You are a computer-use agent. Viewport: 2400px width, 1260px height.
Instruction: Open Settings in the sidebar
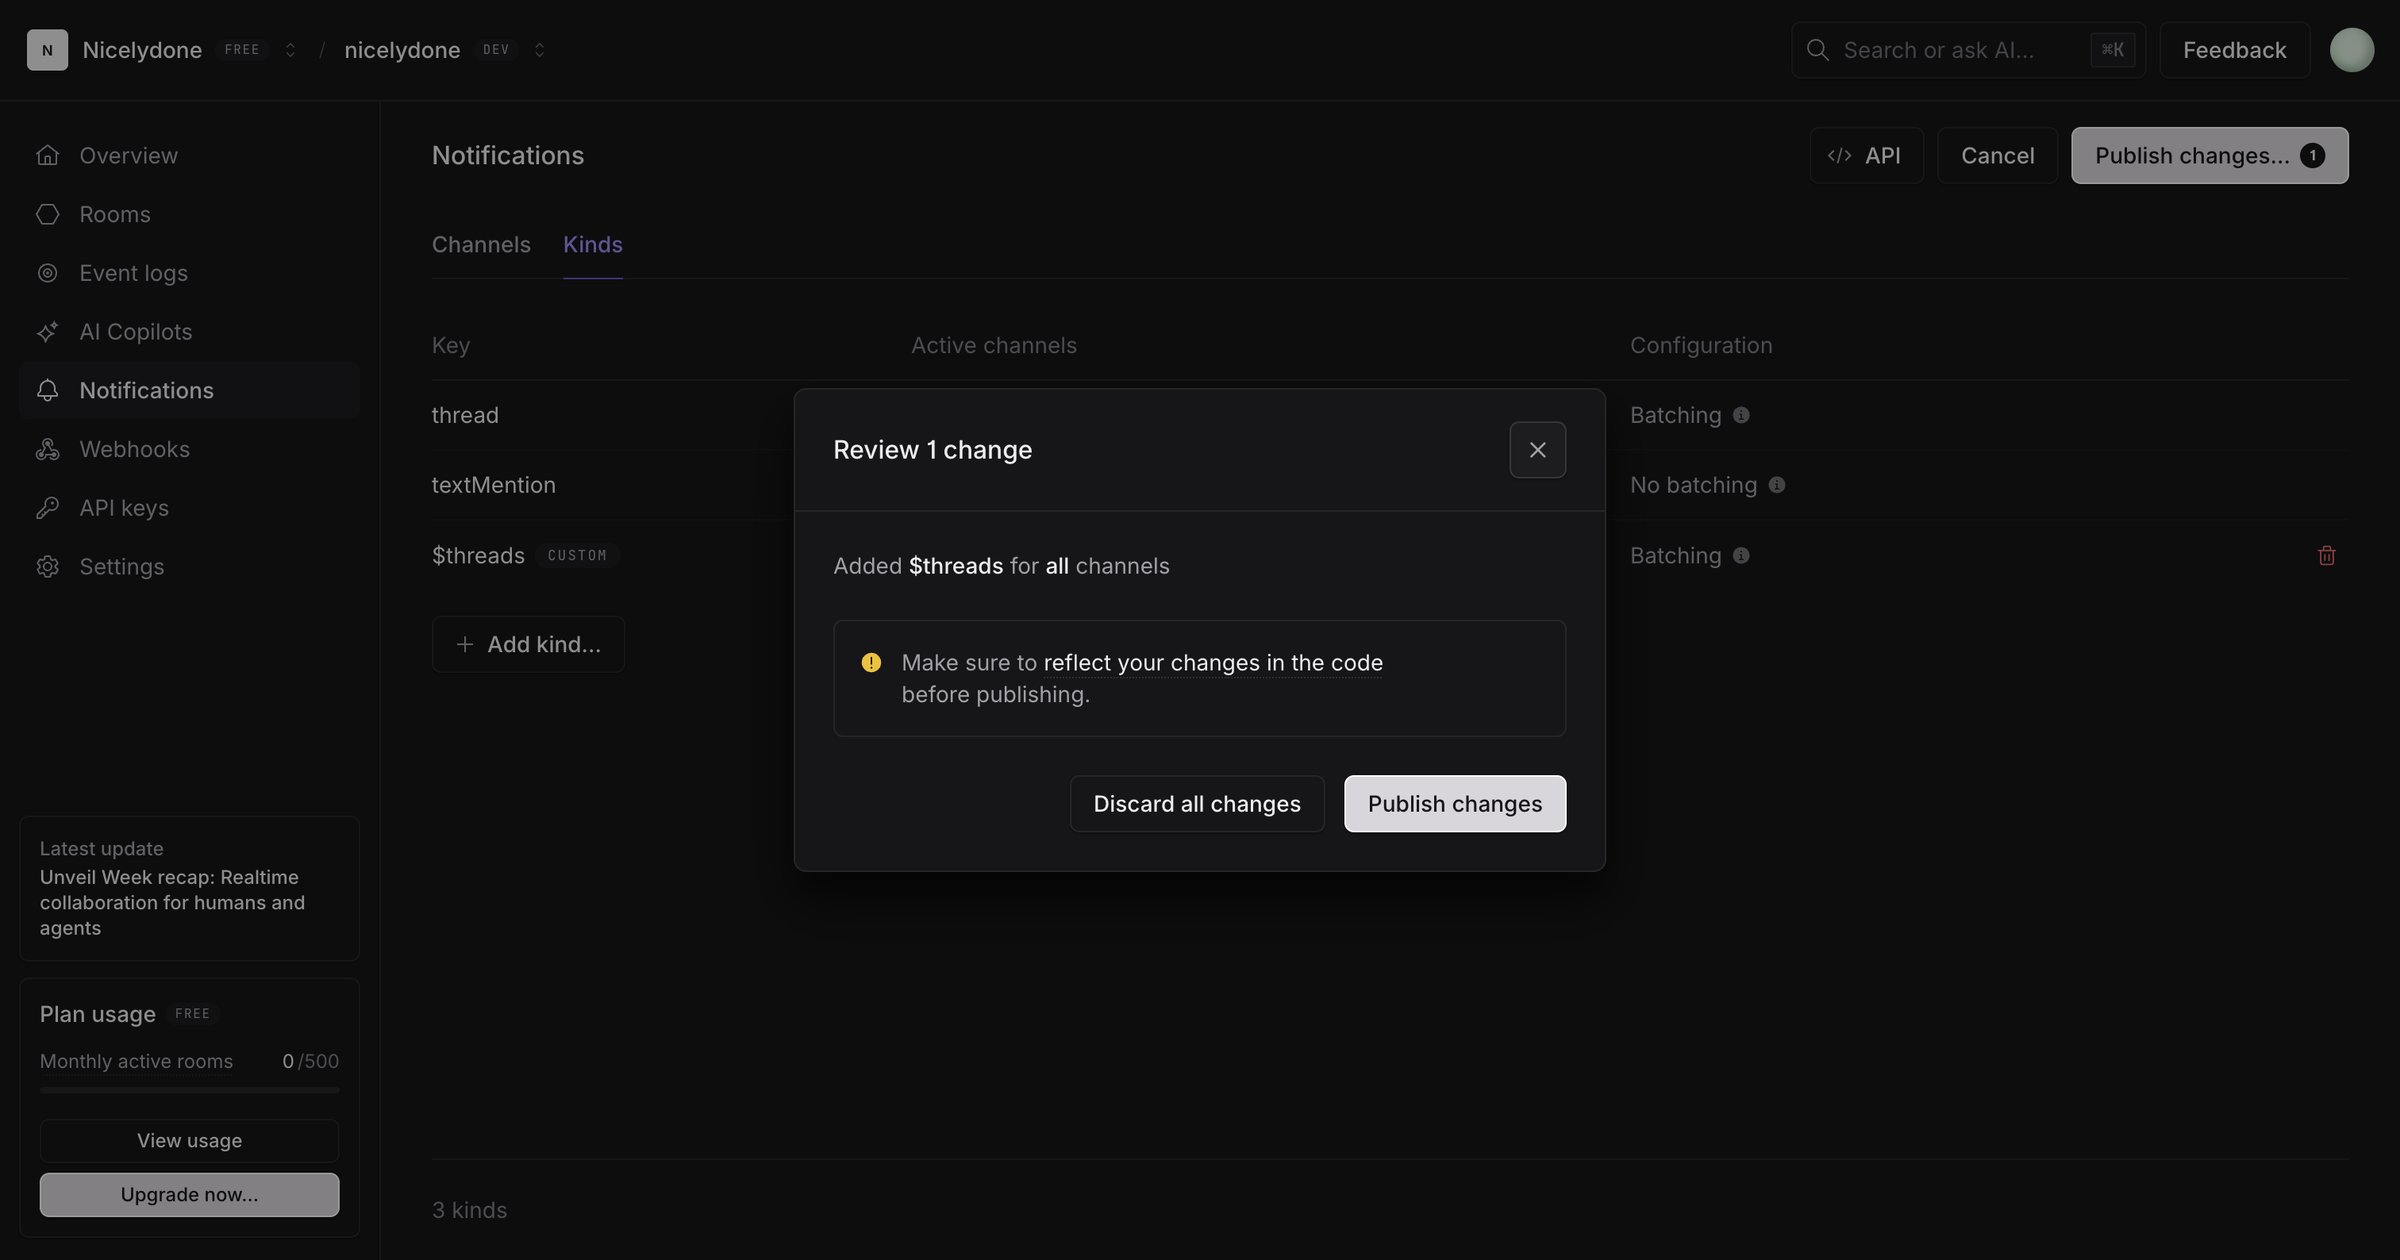189,566
